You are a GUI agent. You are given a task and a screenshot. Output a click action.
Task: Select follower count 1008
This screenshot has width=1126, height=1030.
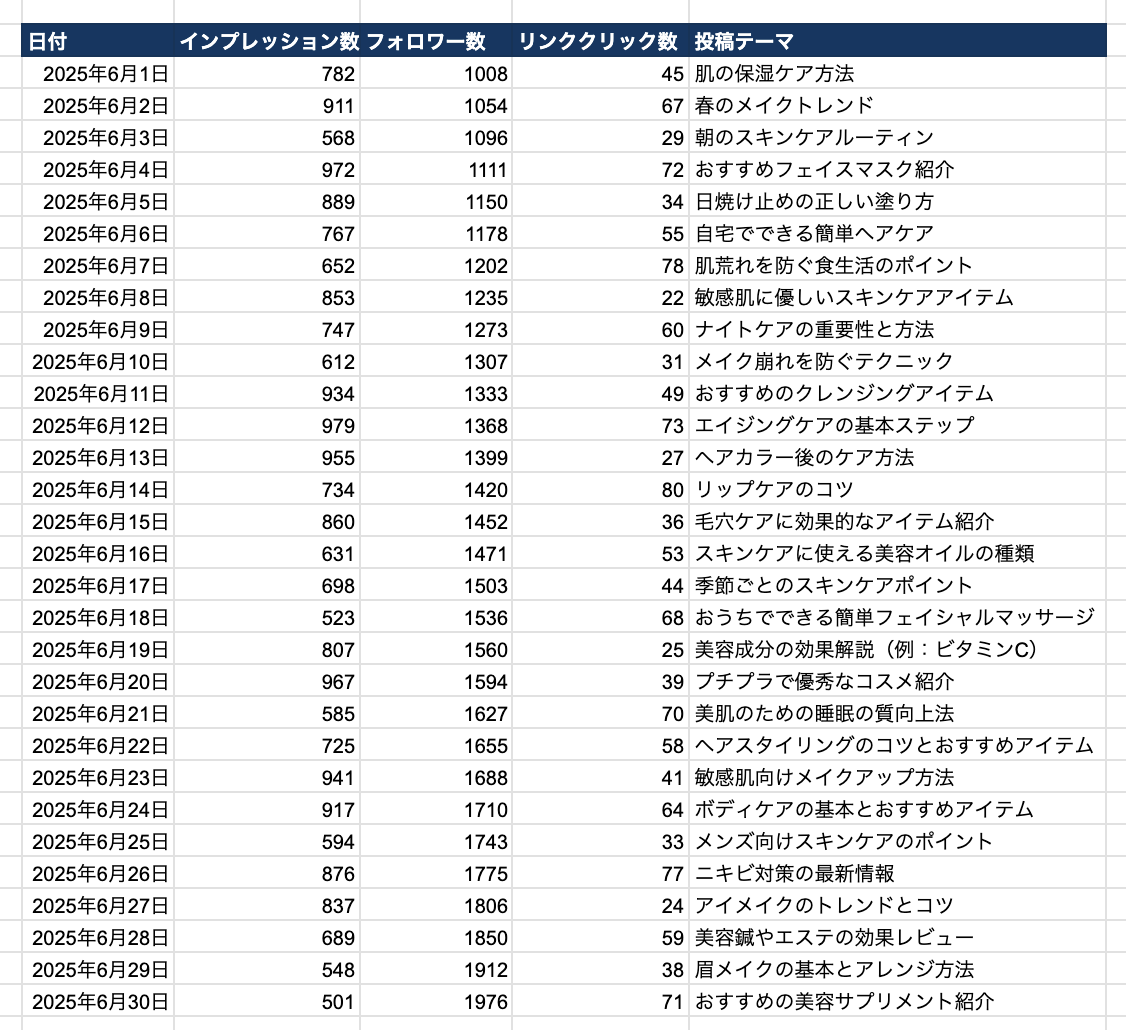coord(436,73)
